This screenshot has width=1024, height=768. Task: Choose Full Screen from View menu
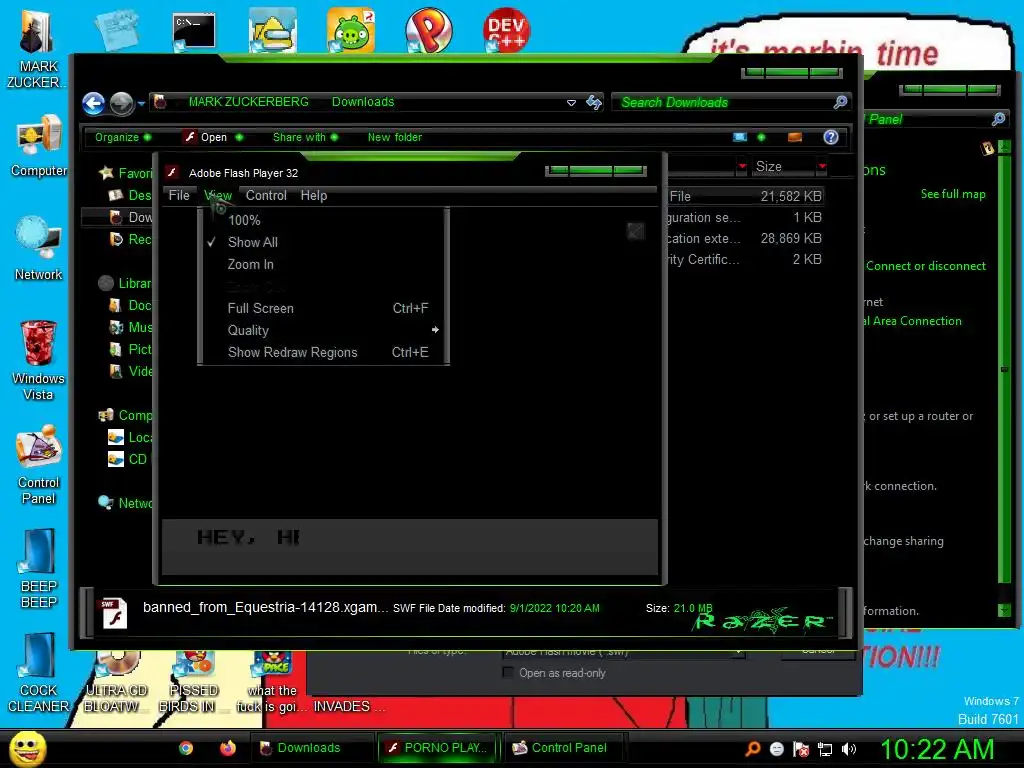(324, 308)
